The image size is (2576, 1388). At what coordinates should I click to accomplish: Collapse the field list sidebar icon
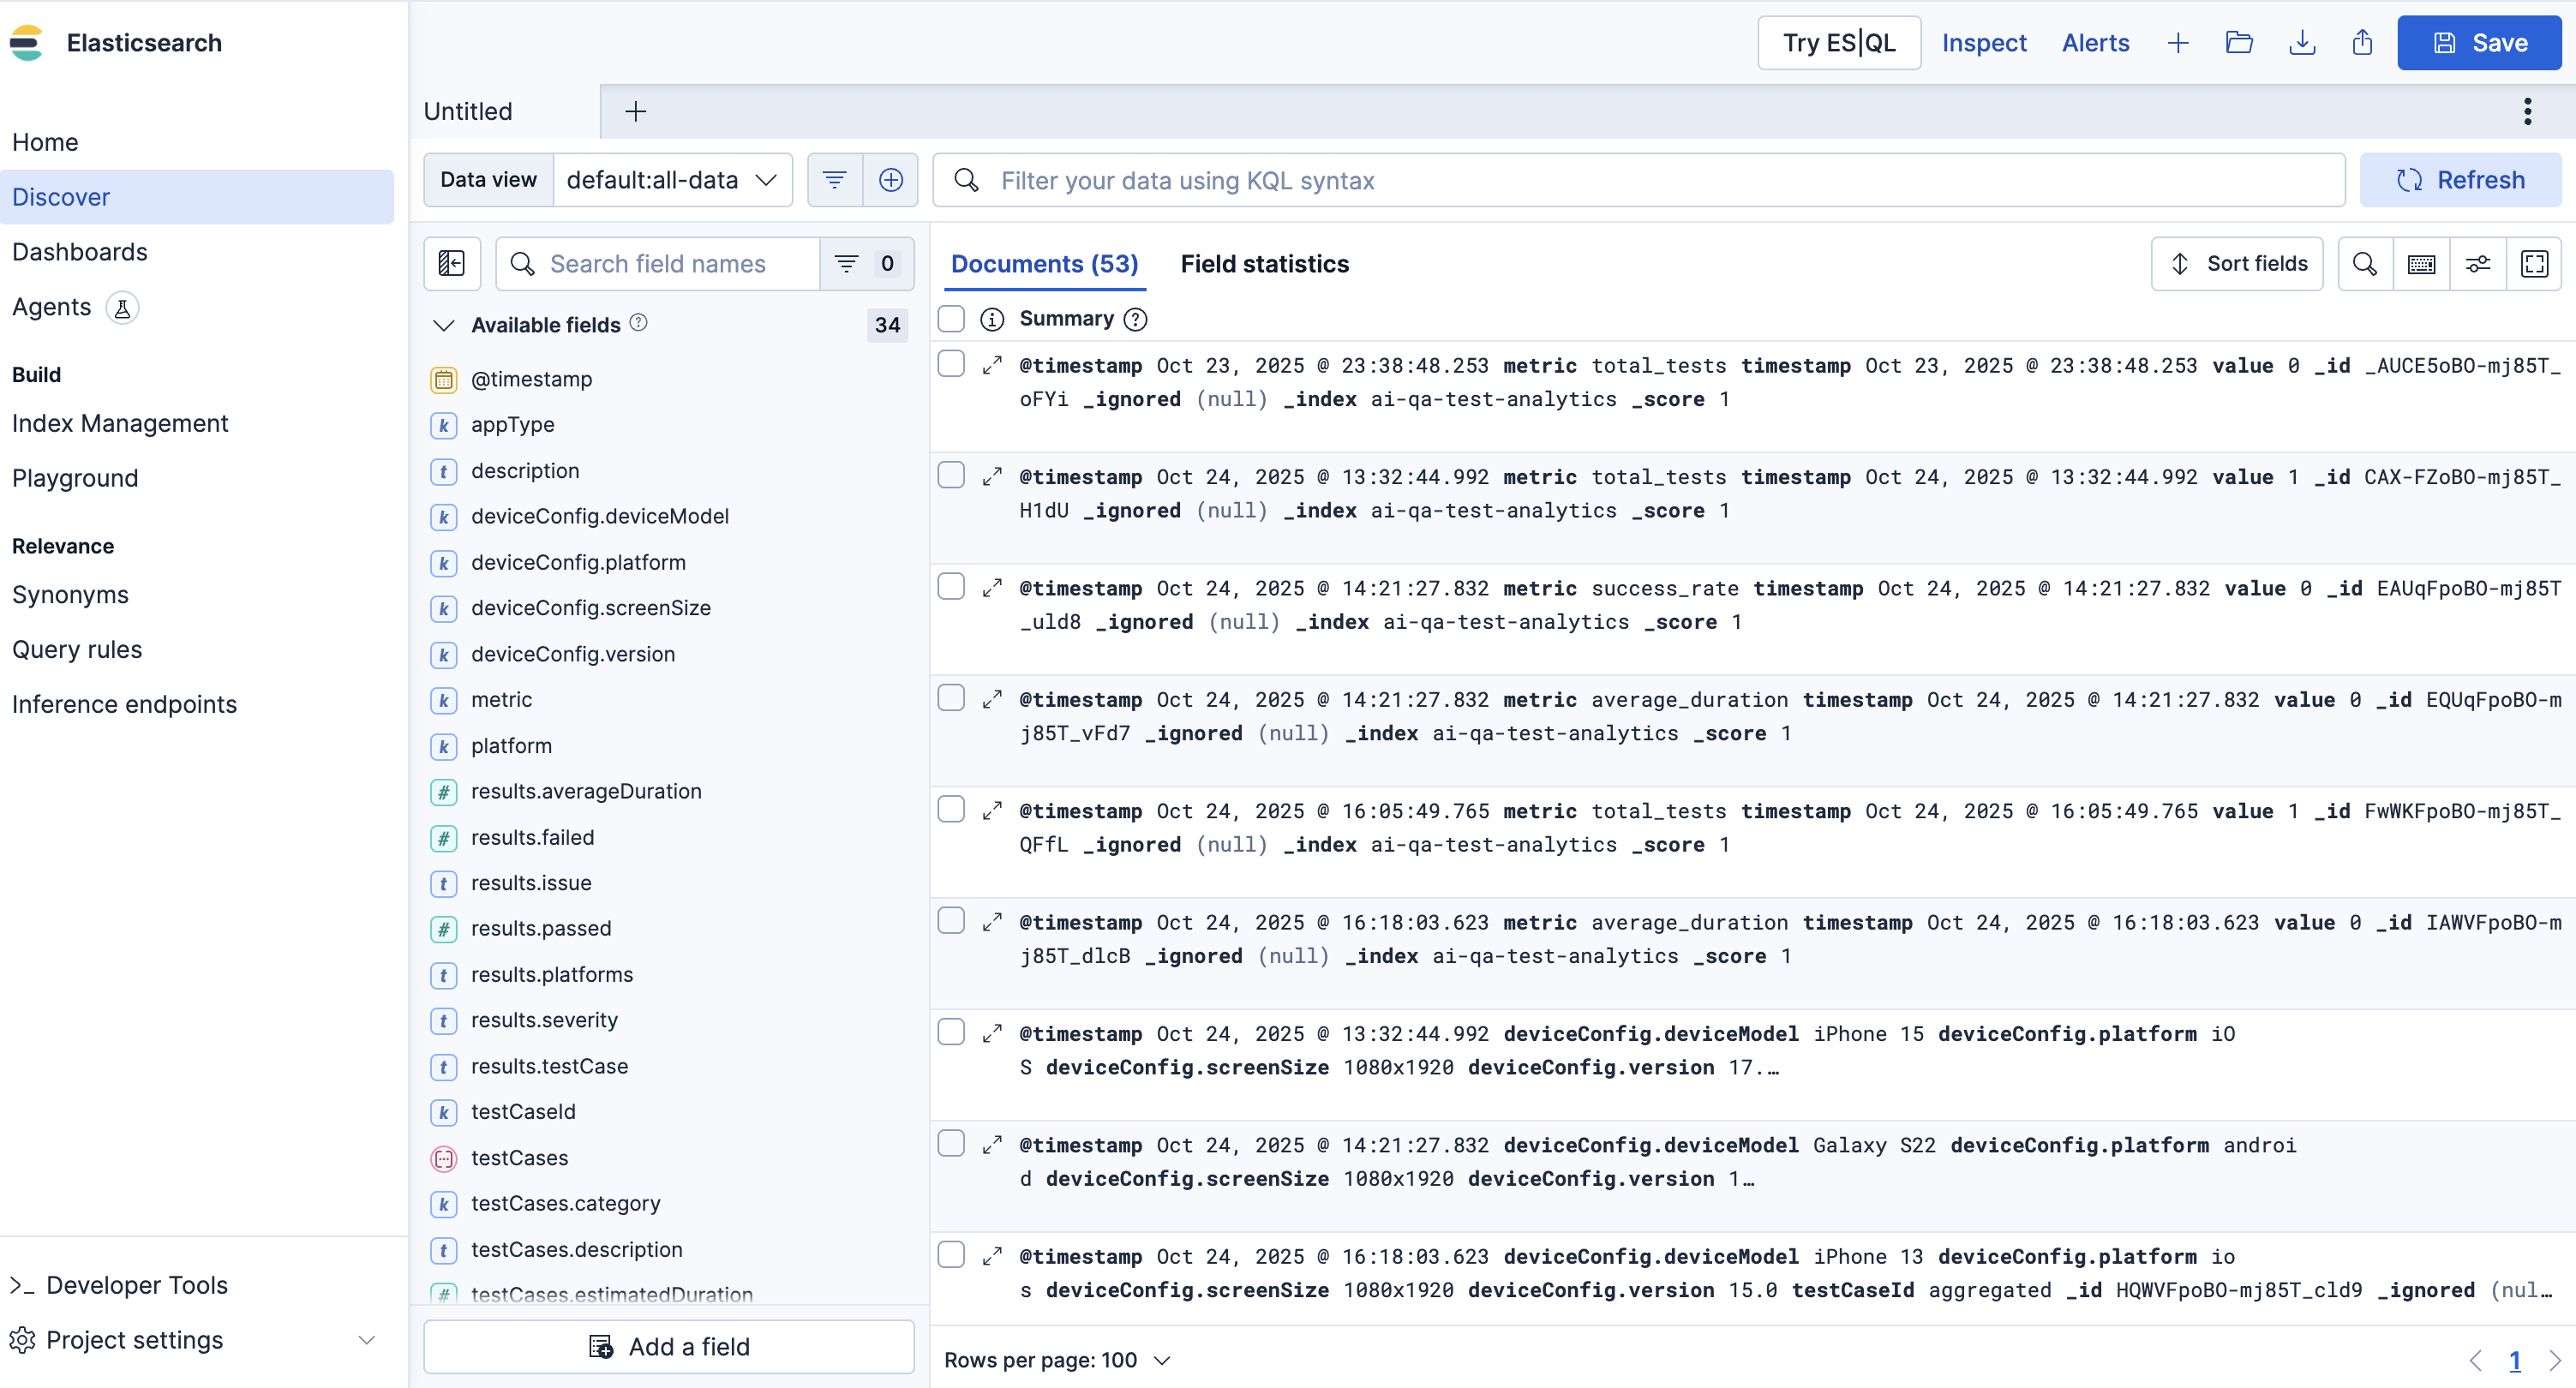coord(452,264)
